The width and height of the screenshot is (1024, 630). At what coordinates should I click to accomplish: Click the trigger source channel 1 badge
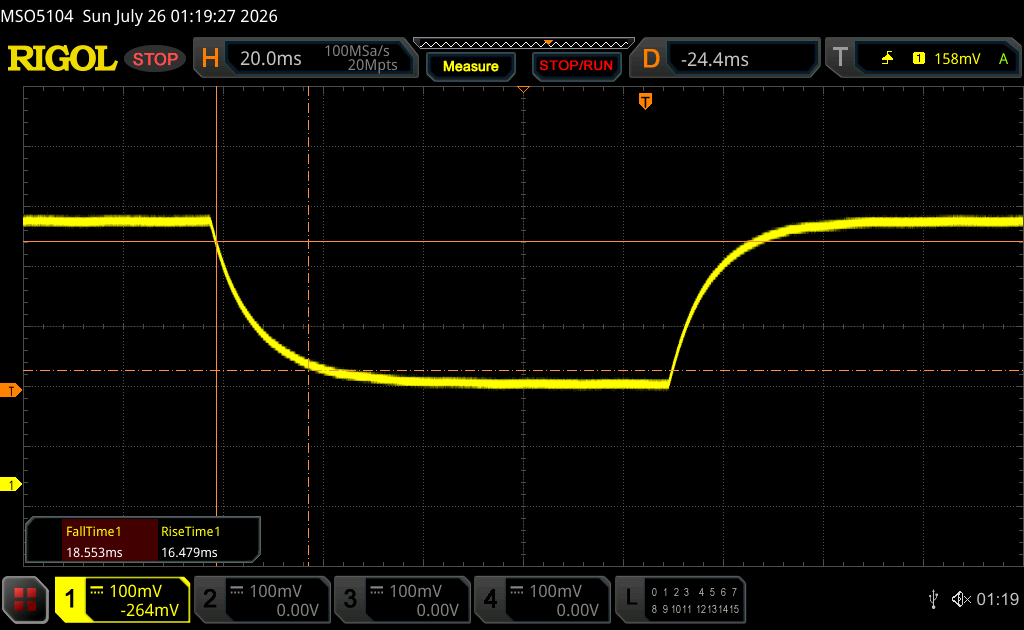coord(919,59)
